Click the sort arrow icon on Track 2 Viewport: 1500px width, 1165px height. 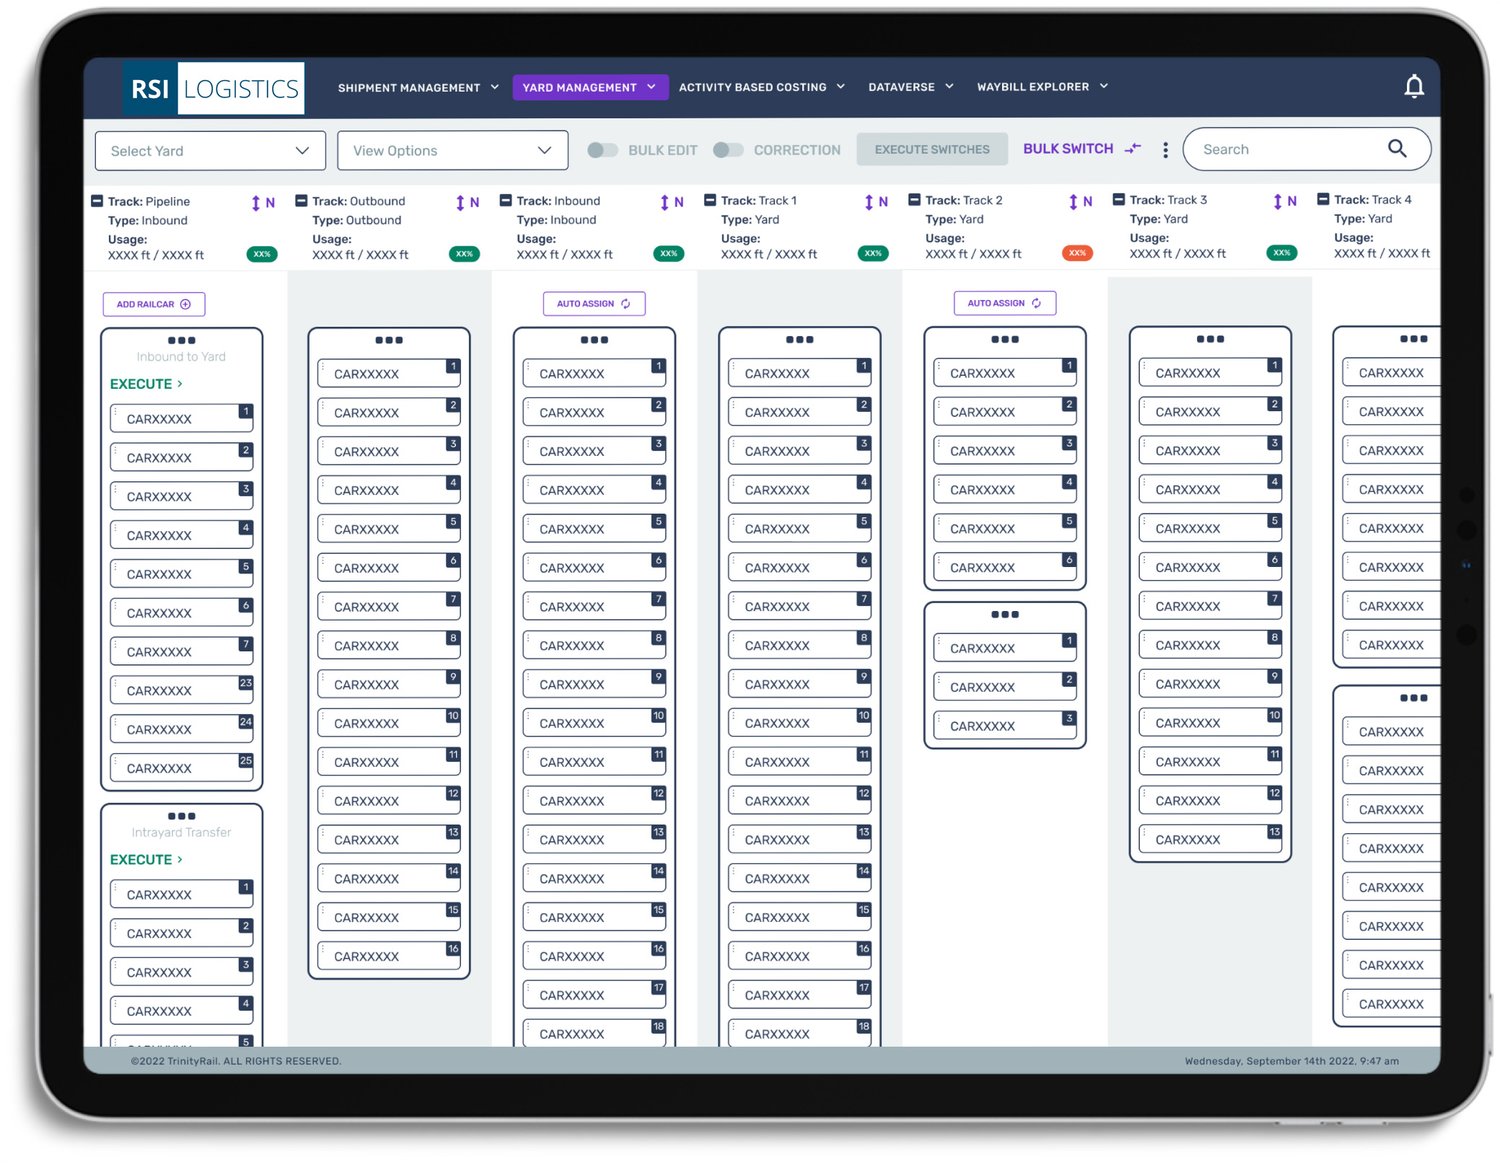tap(1073, 202)
